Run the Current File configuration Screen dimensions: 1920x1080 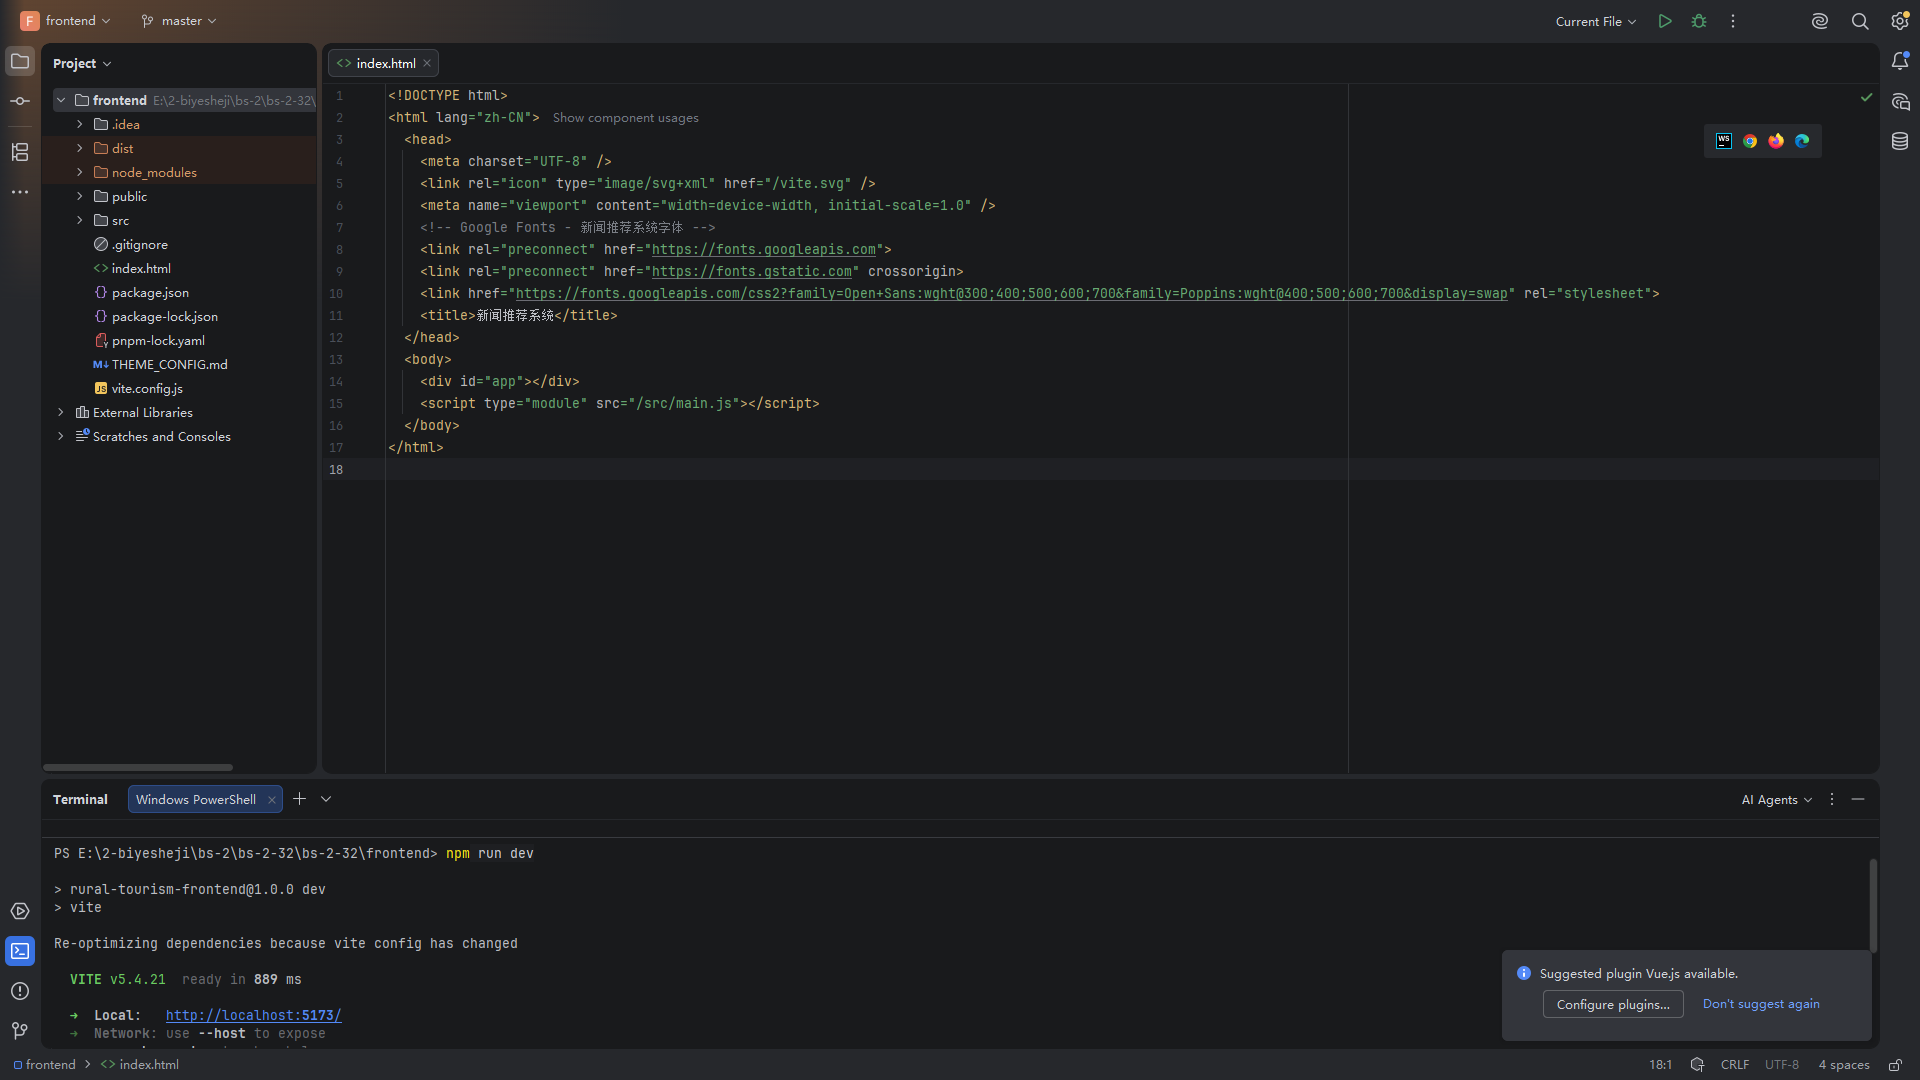[x=1665, y=21]
